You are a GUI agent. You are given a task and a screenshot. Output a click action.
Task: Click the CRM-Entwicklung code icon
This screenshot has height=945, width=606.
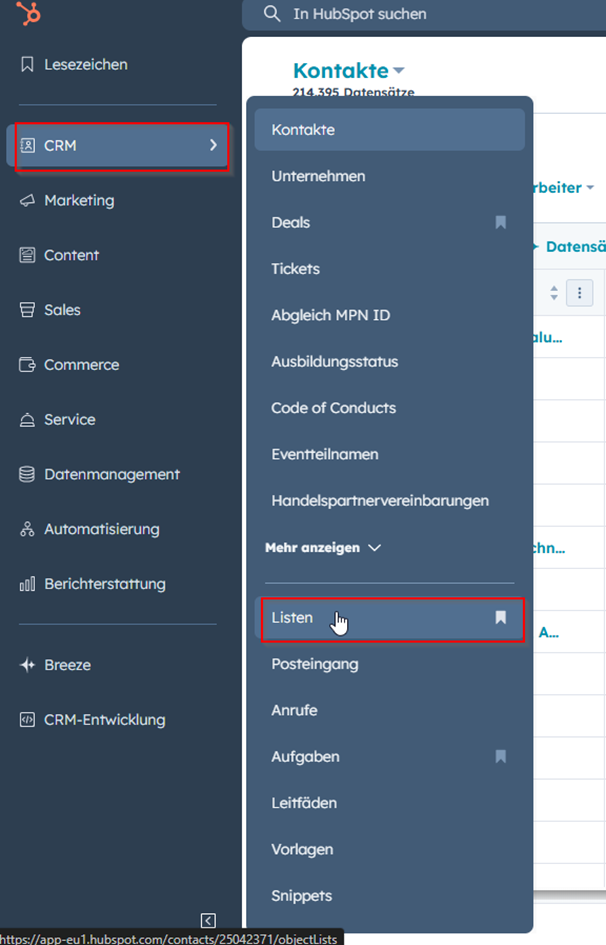pyautogui.click(x=27, y=720)
